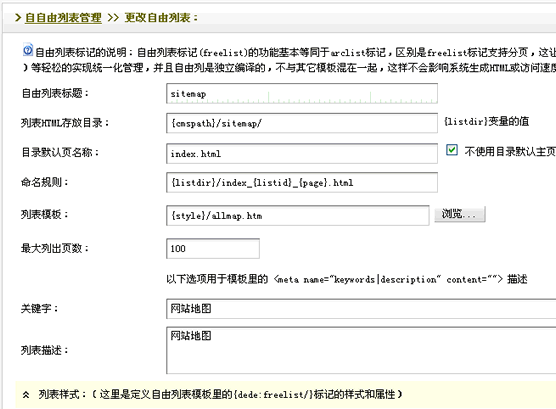Image resolution: width=556 pixels, height=409 pixels.
Task: Focus the 列表模板 field with allmap.htm
Action: pos(298,216)
